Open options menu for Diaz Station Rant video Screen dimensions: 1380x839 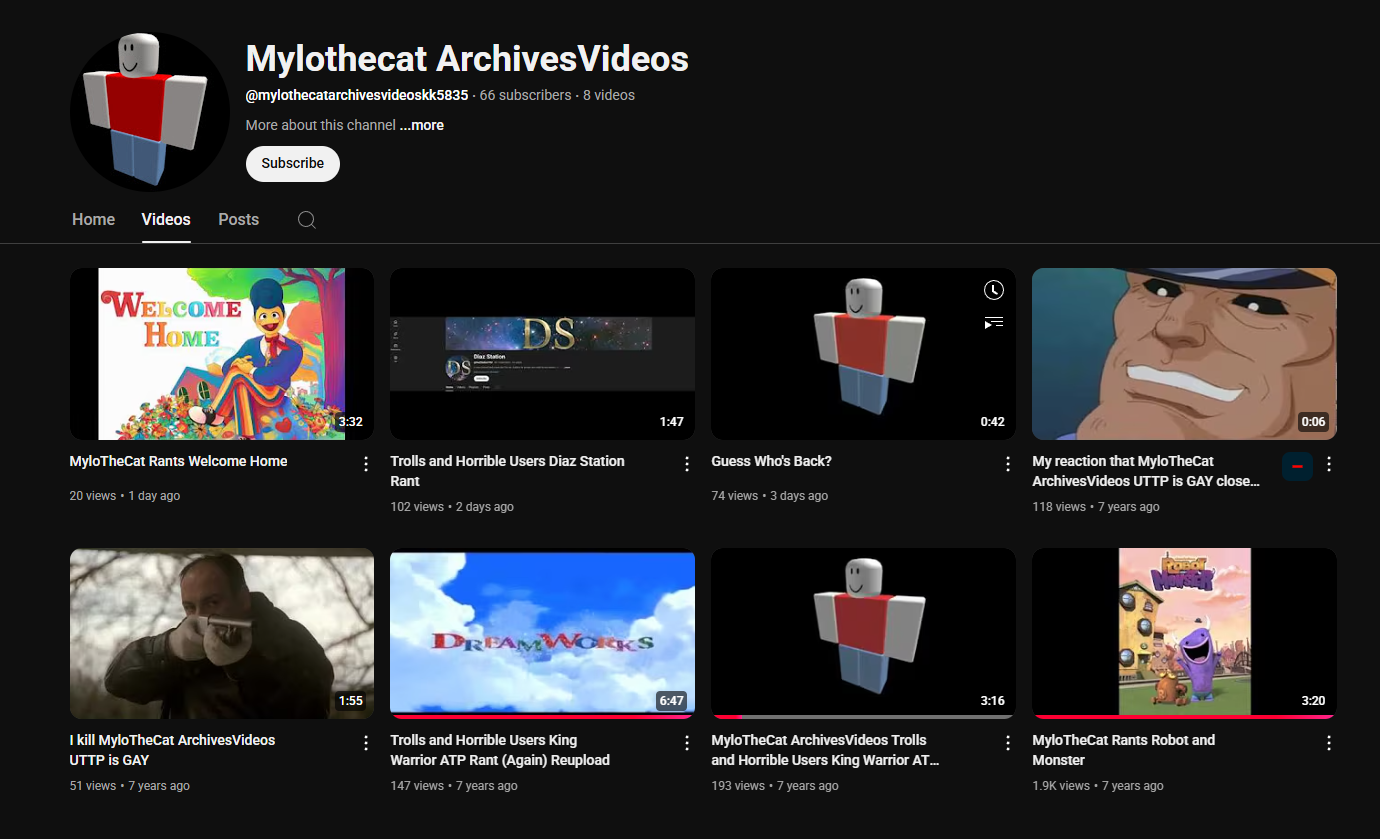click(687, 464)
